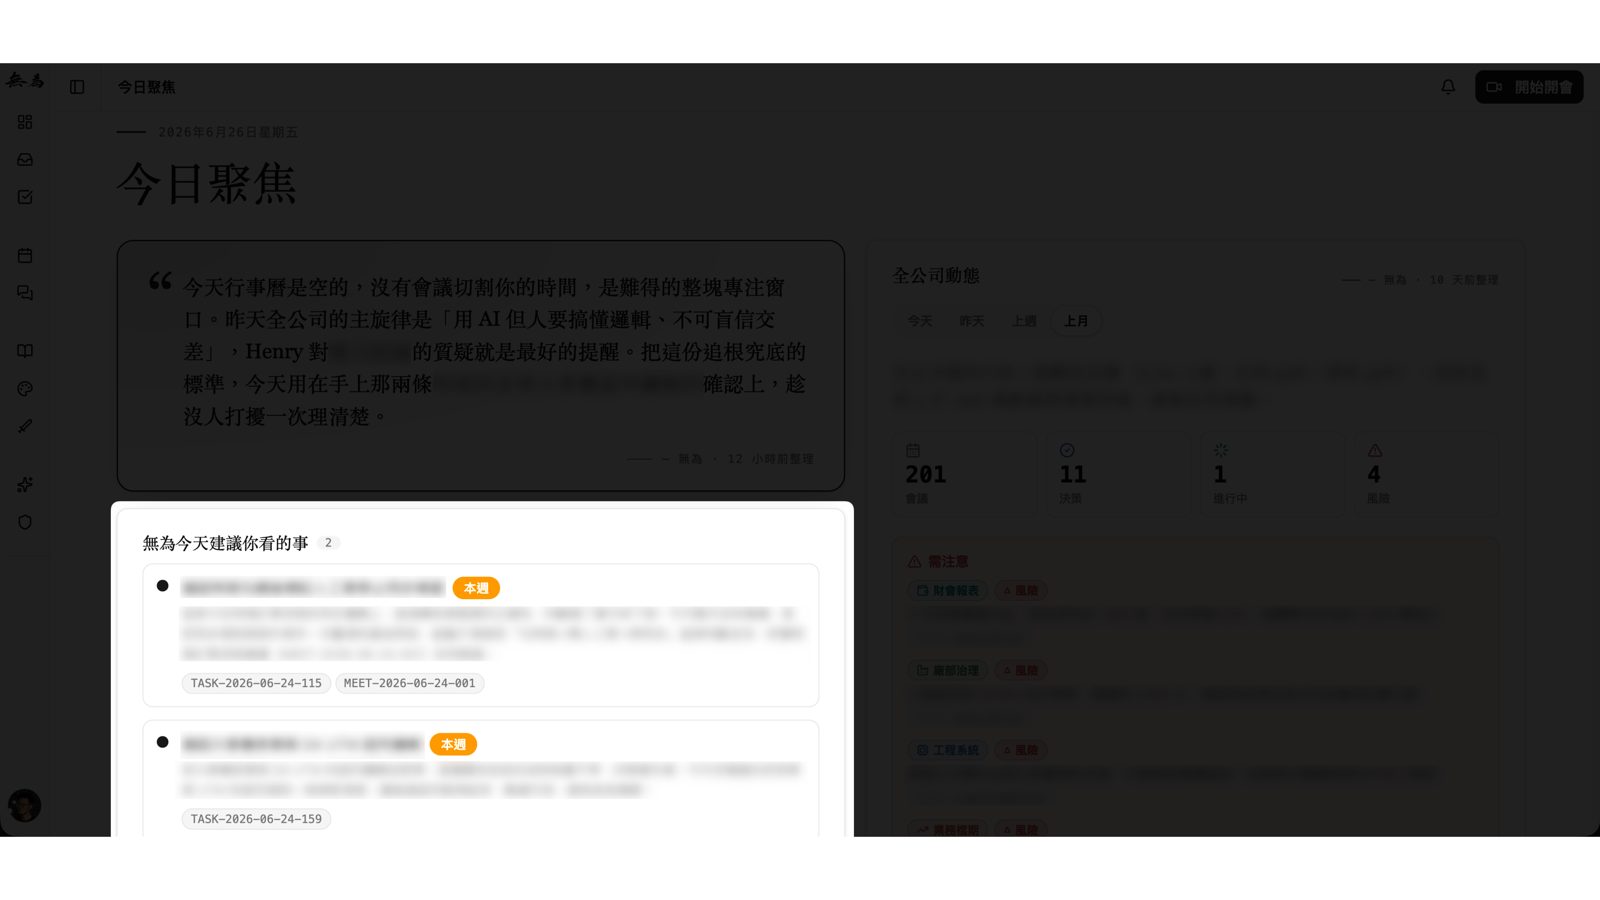Start a meeting with 開始開會 button
This screenshot has height=900, width=1600.
(x=1529, y=87)
